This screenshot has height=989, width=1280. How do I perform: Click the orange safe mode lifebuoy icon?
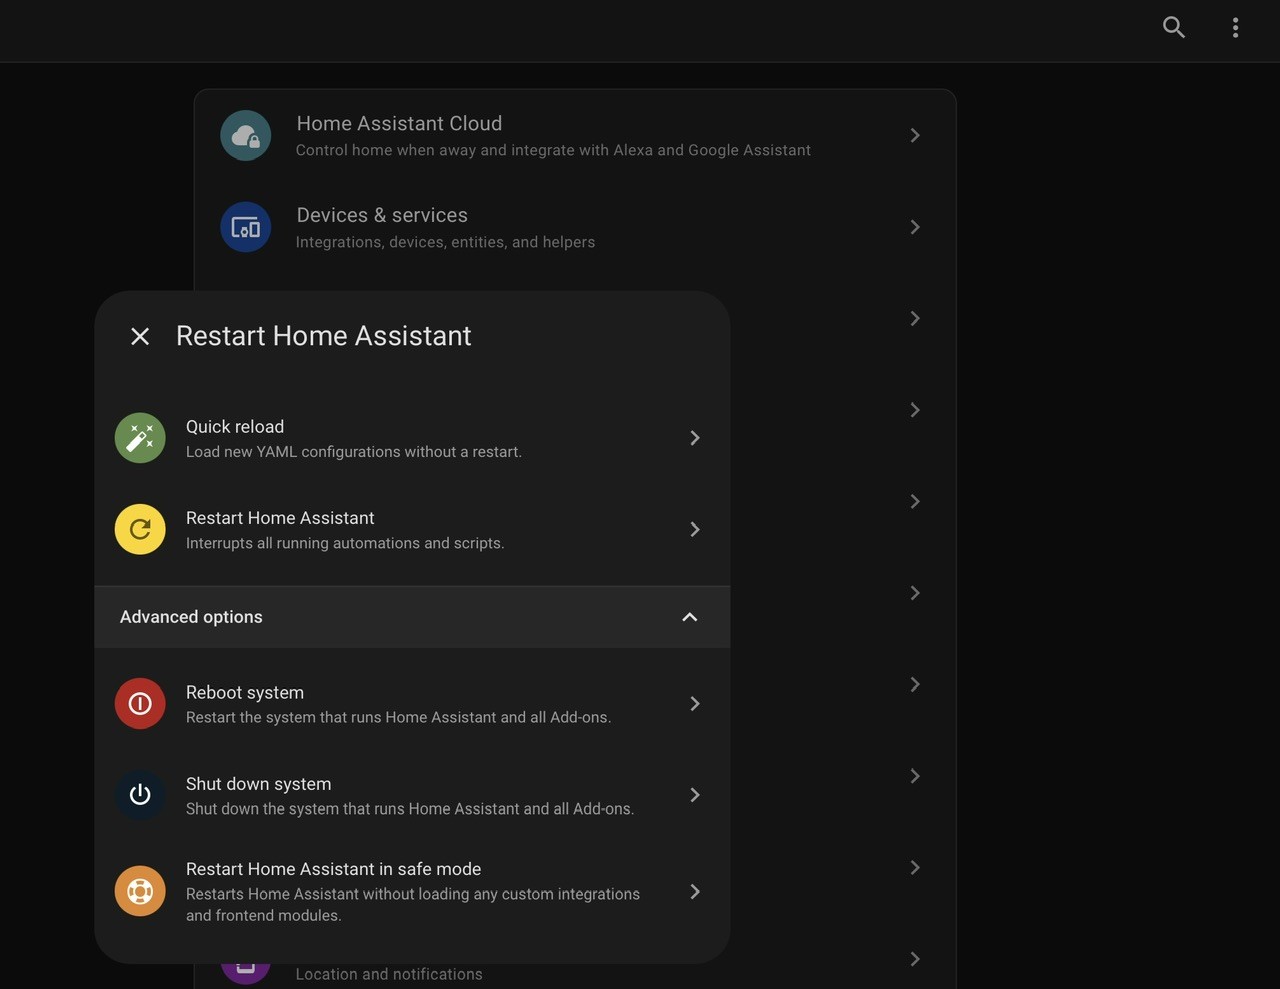point(140,891)
